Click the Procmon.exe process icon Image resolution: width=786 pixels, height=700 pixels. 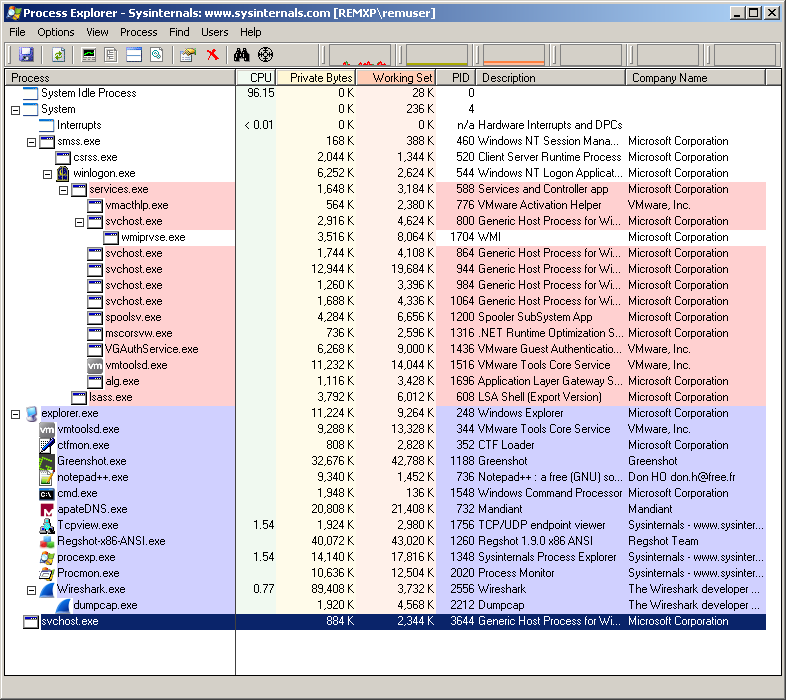(47, 574)
